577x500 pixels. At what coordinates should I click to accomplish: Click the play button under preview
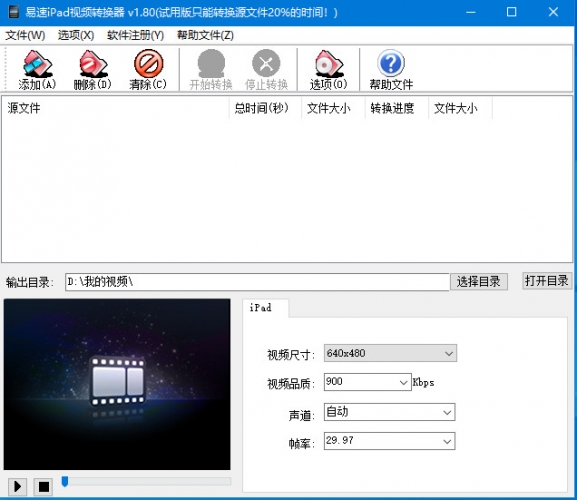[x=17, y=486]
